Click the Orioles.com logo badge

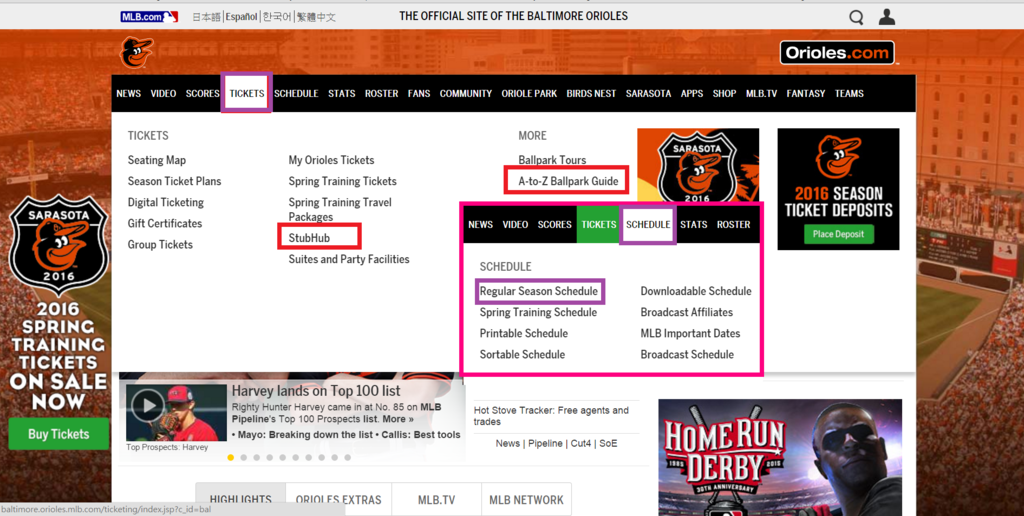click(x=837, y=53)
